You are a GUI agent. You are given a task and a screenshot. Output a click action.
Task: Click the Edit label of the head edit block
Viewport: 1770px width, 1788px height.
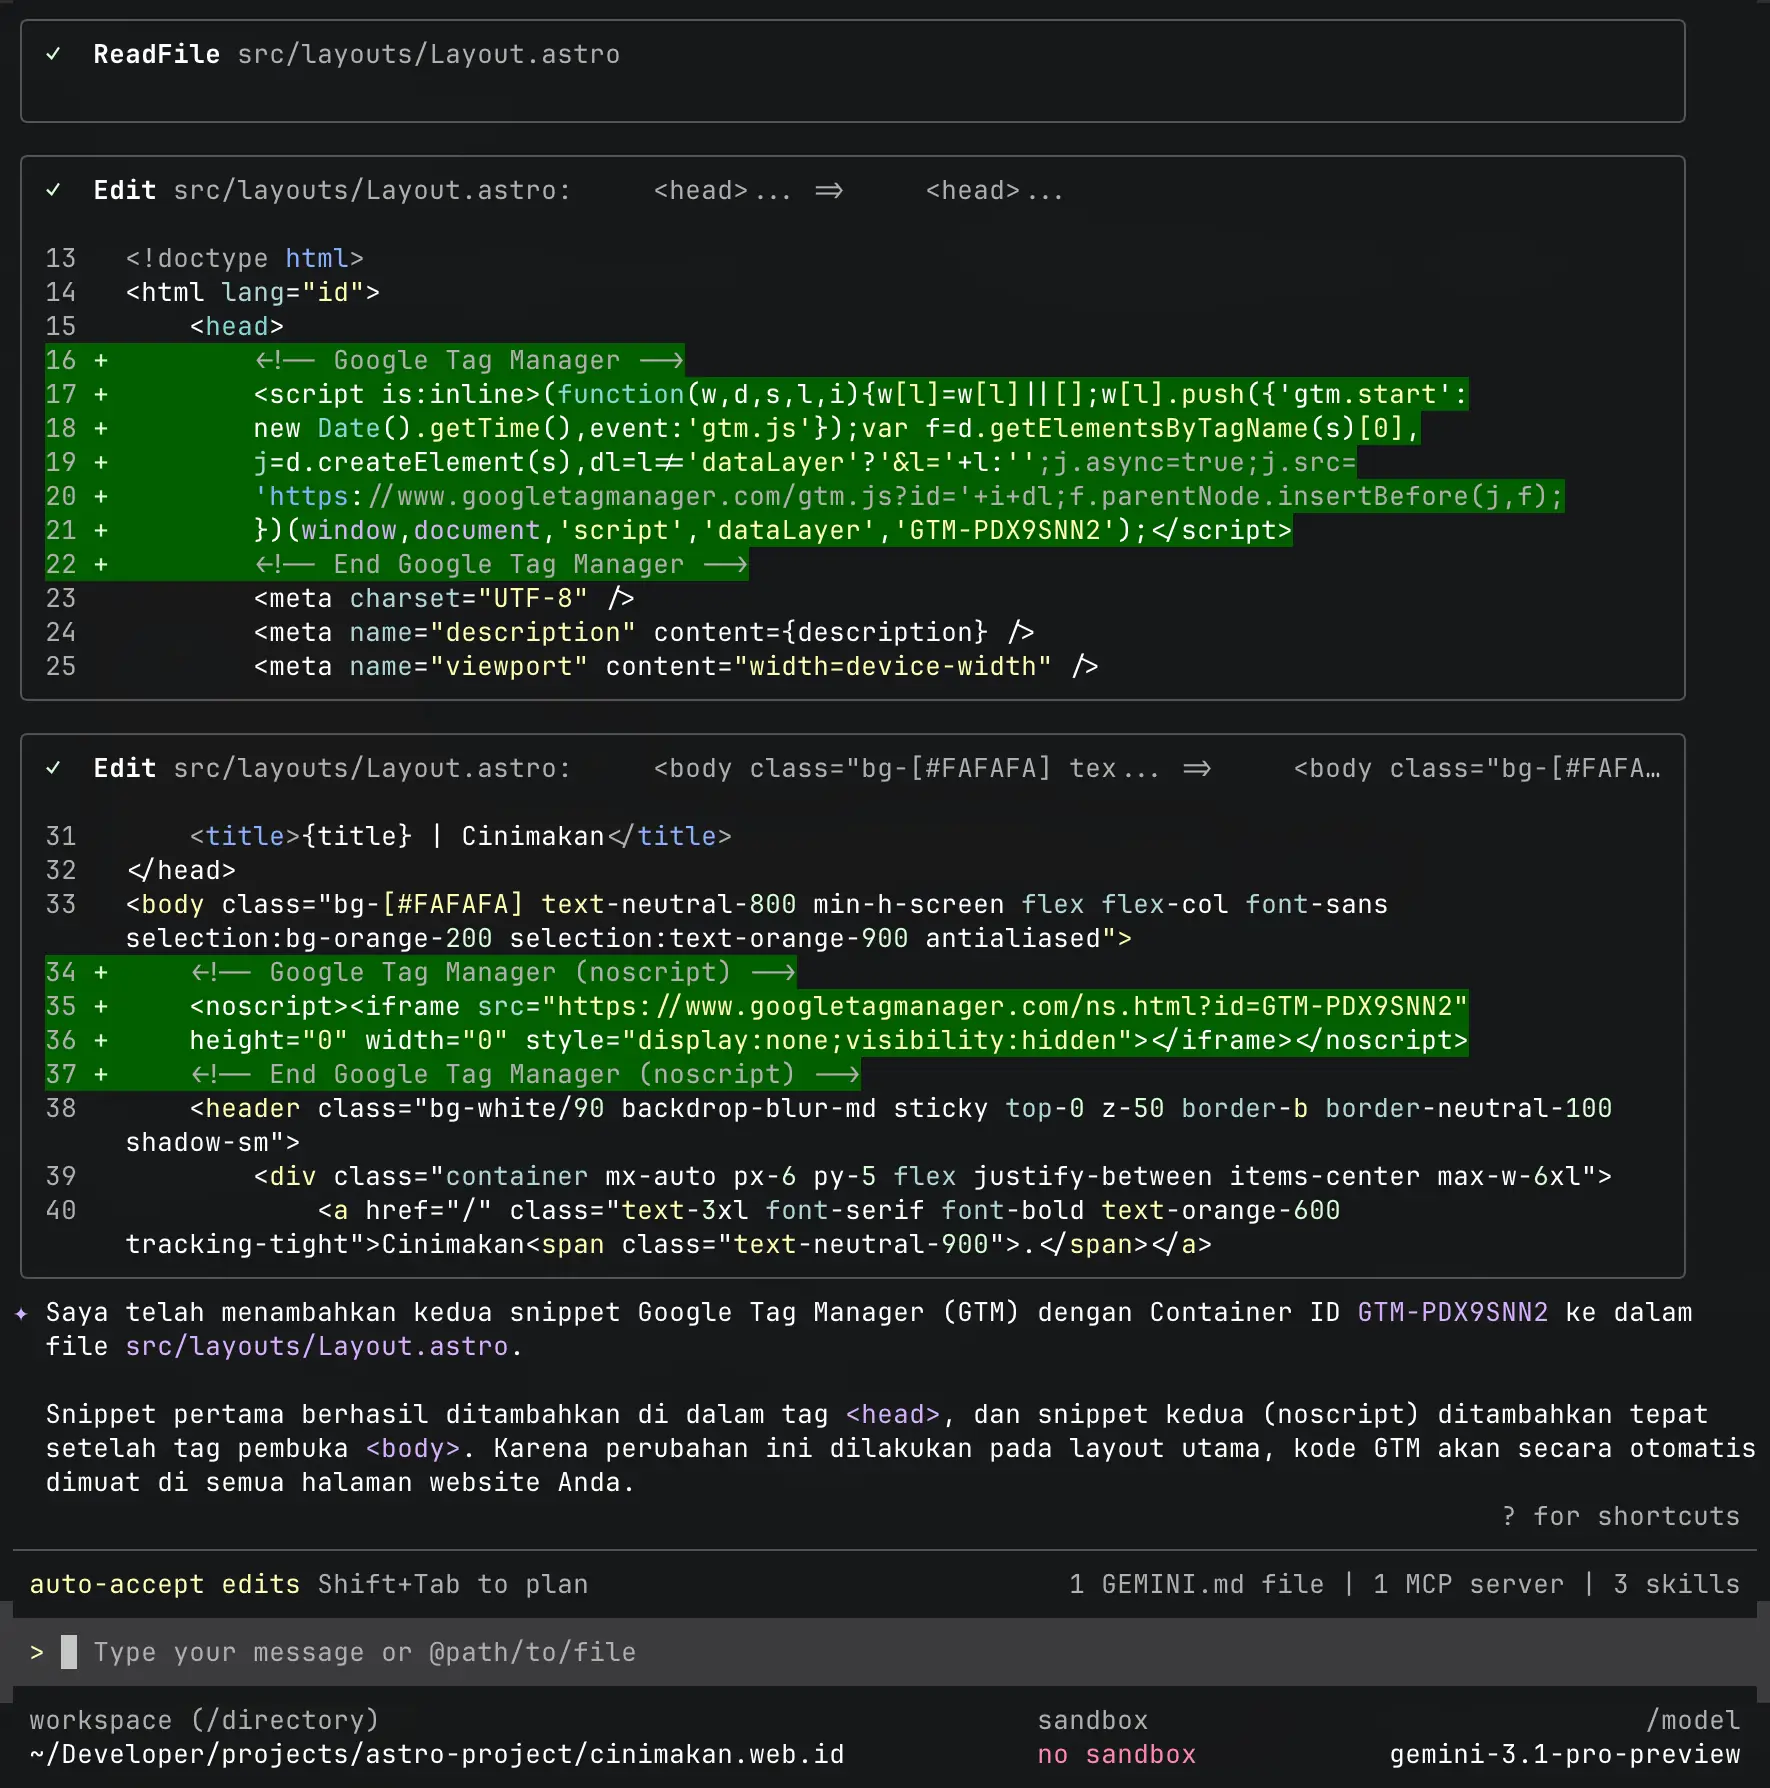click(125, 190)
